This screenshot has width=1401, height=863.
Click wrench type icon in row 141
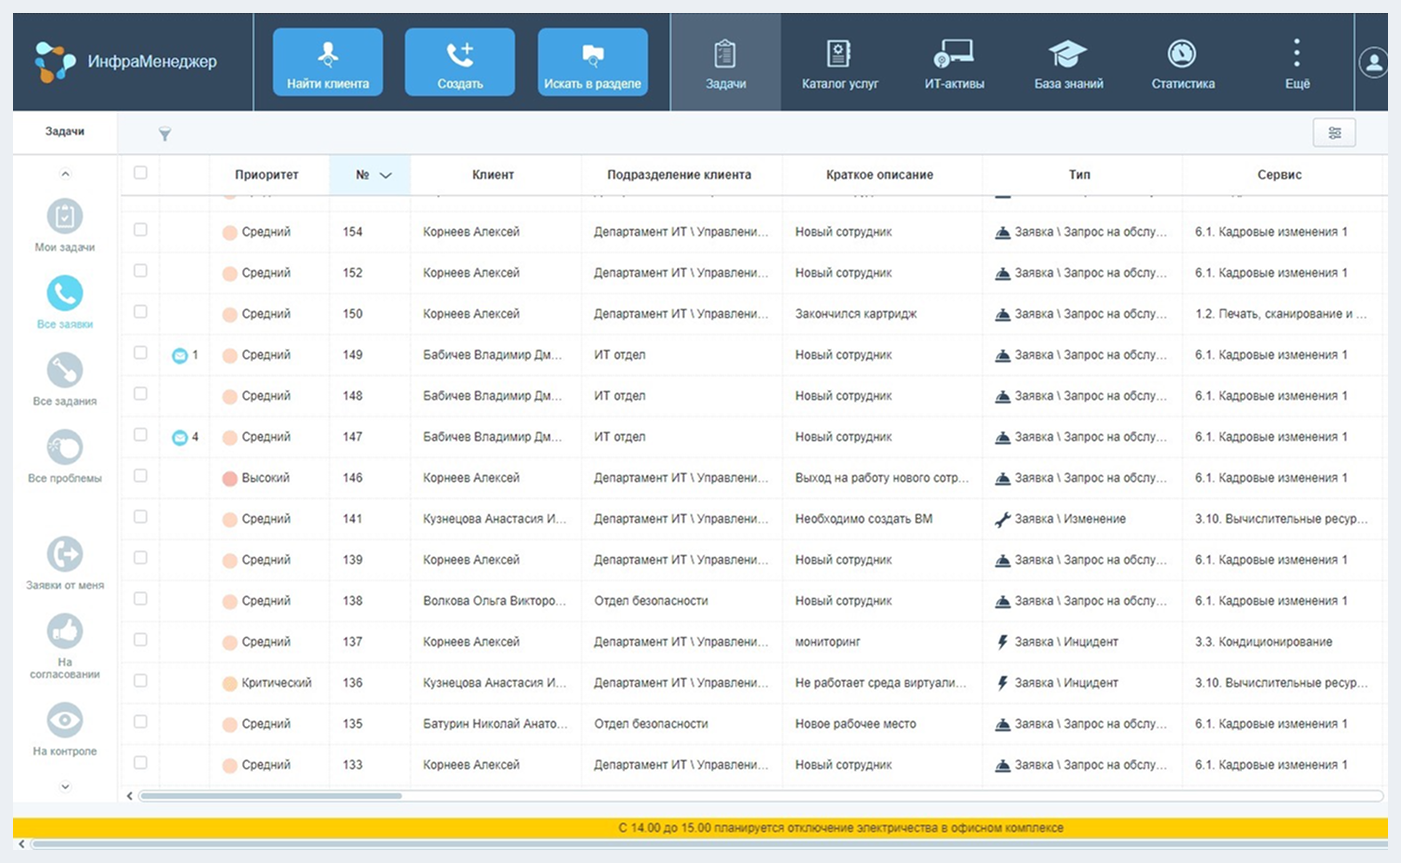point(1002,519)
